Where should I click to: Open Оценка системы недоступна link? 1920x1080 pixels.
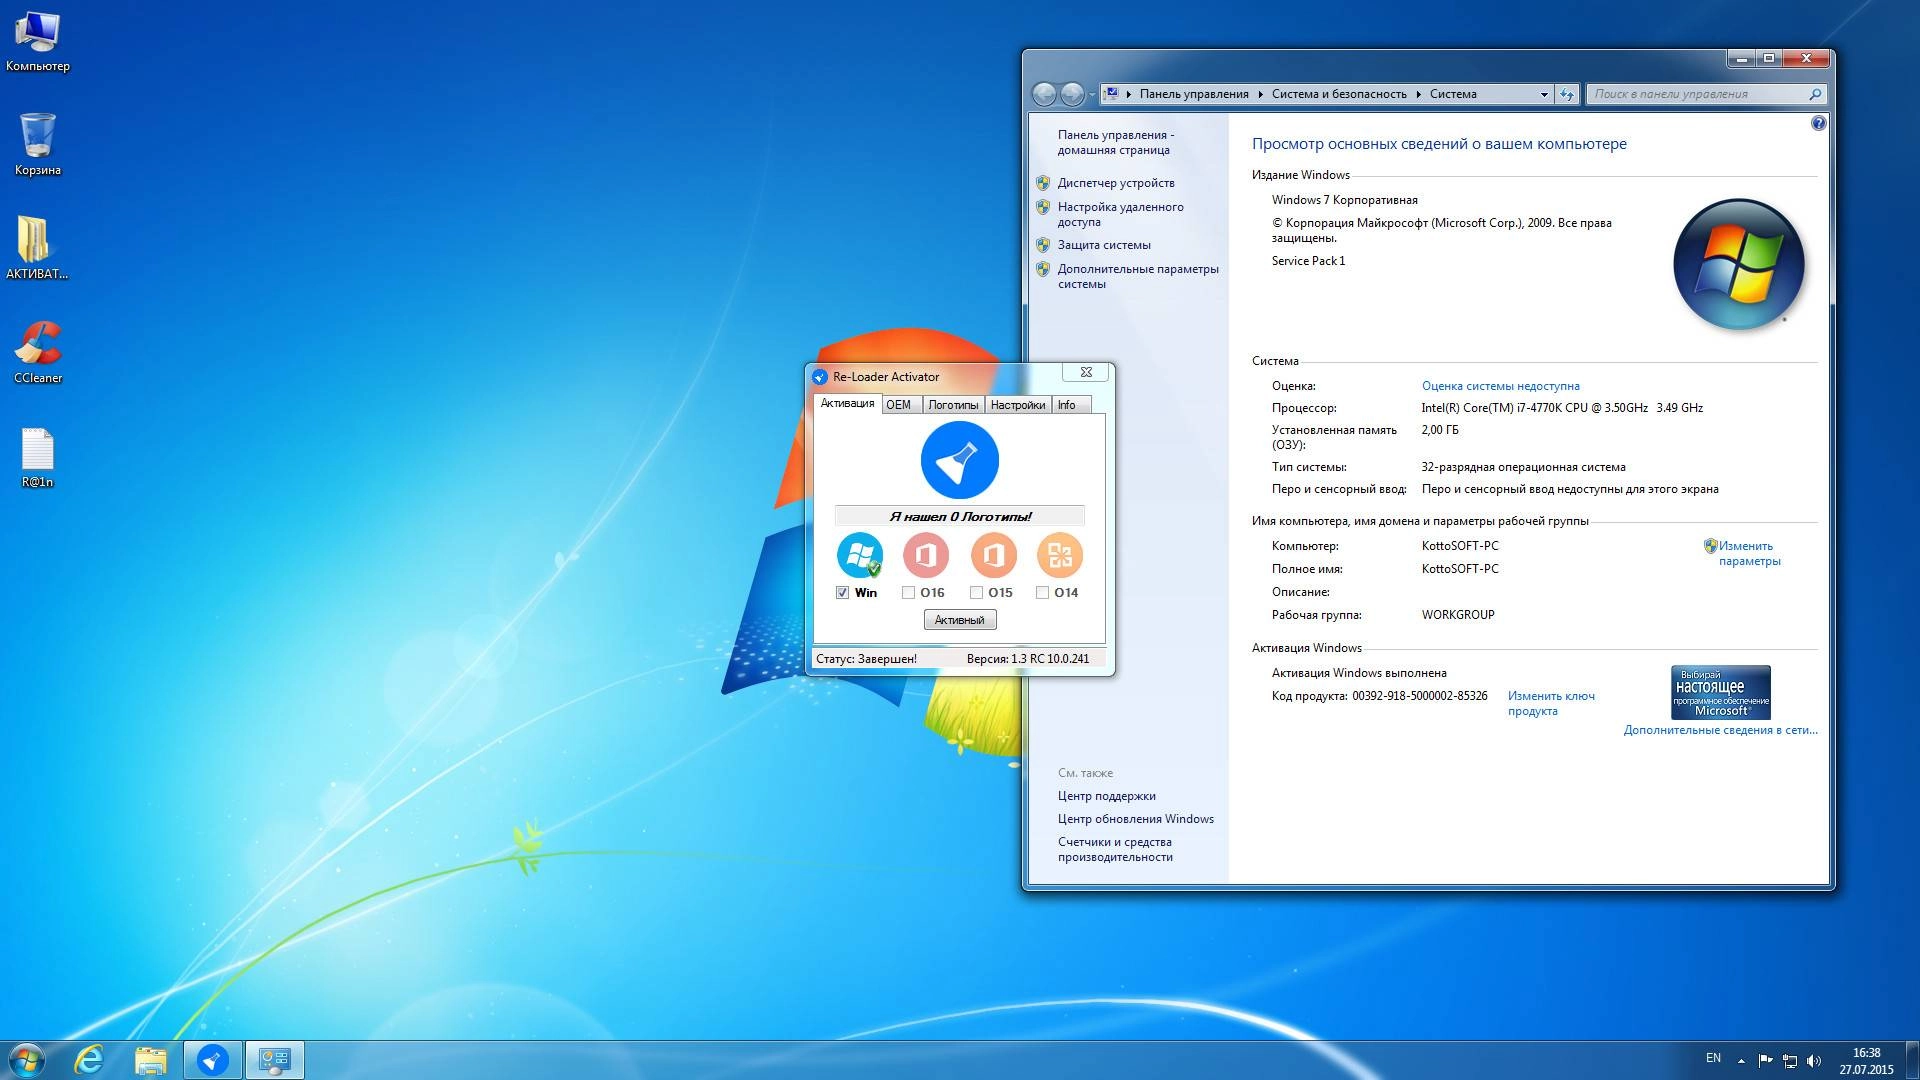click(x=1500, y=386)
